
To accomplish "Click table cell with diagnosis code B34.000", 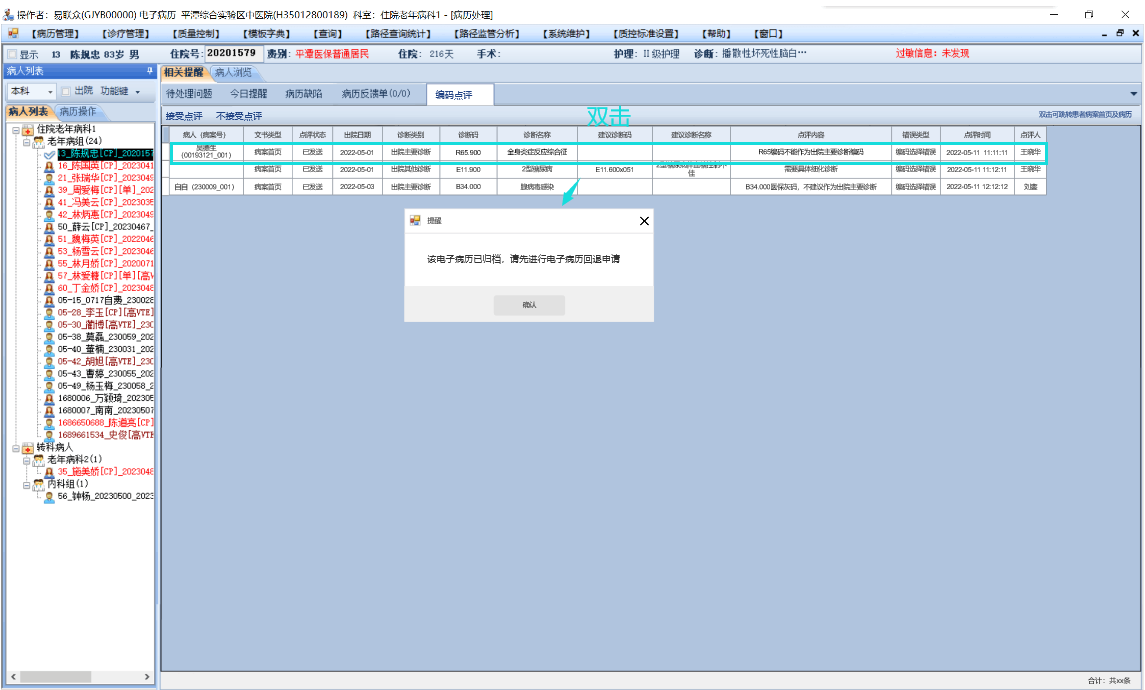I will coord(468,187).
